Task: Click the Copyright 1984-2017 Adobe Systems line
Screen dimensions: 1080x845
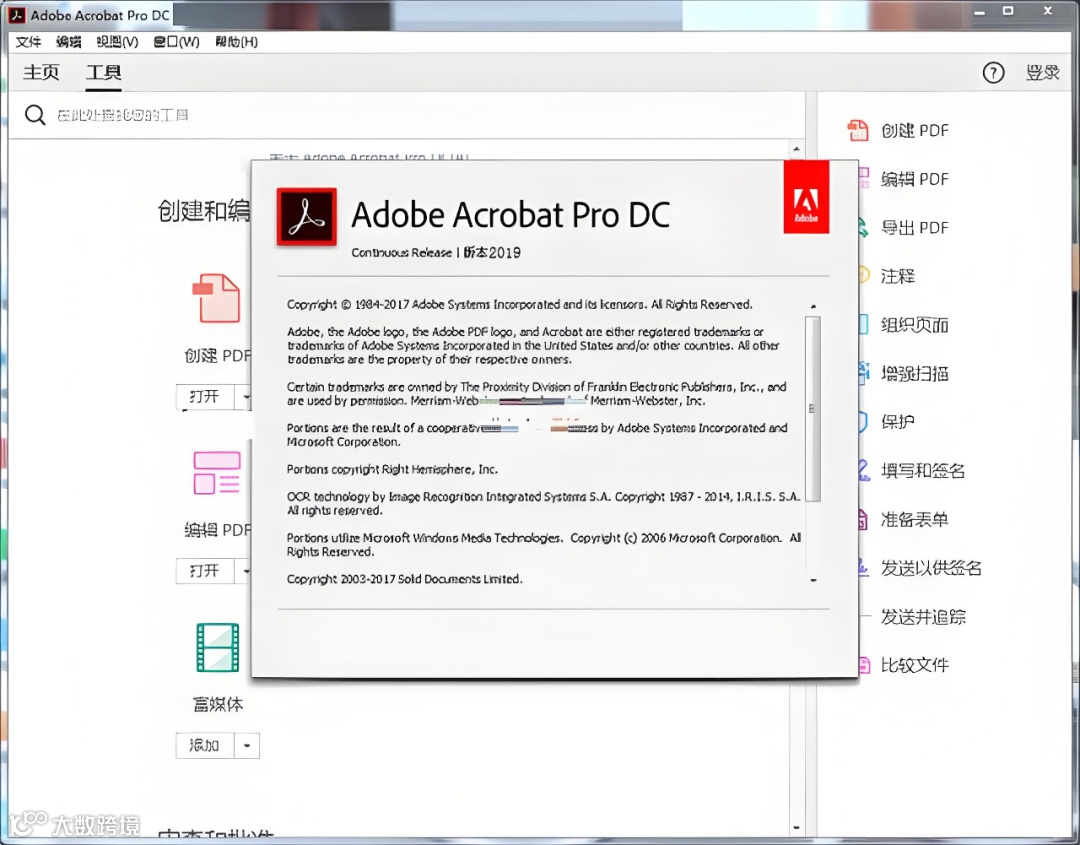Action: click(x=519, y=304)
